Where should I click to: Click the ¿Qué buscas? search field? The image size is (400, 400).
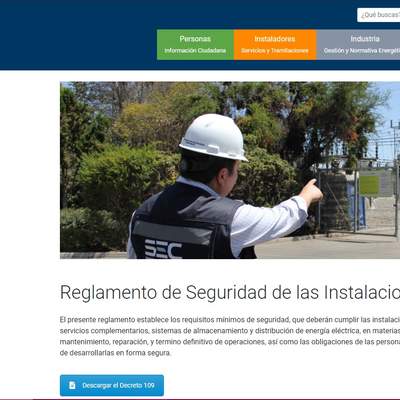click(x=379, y=15)
